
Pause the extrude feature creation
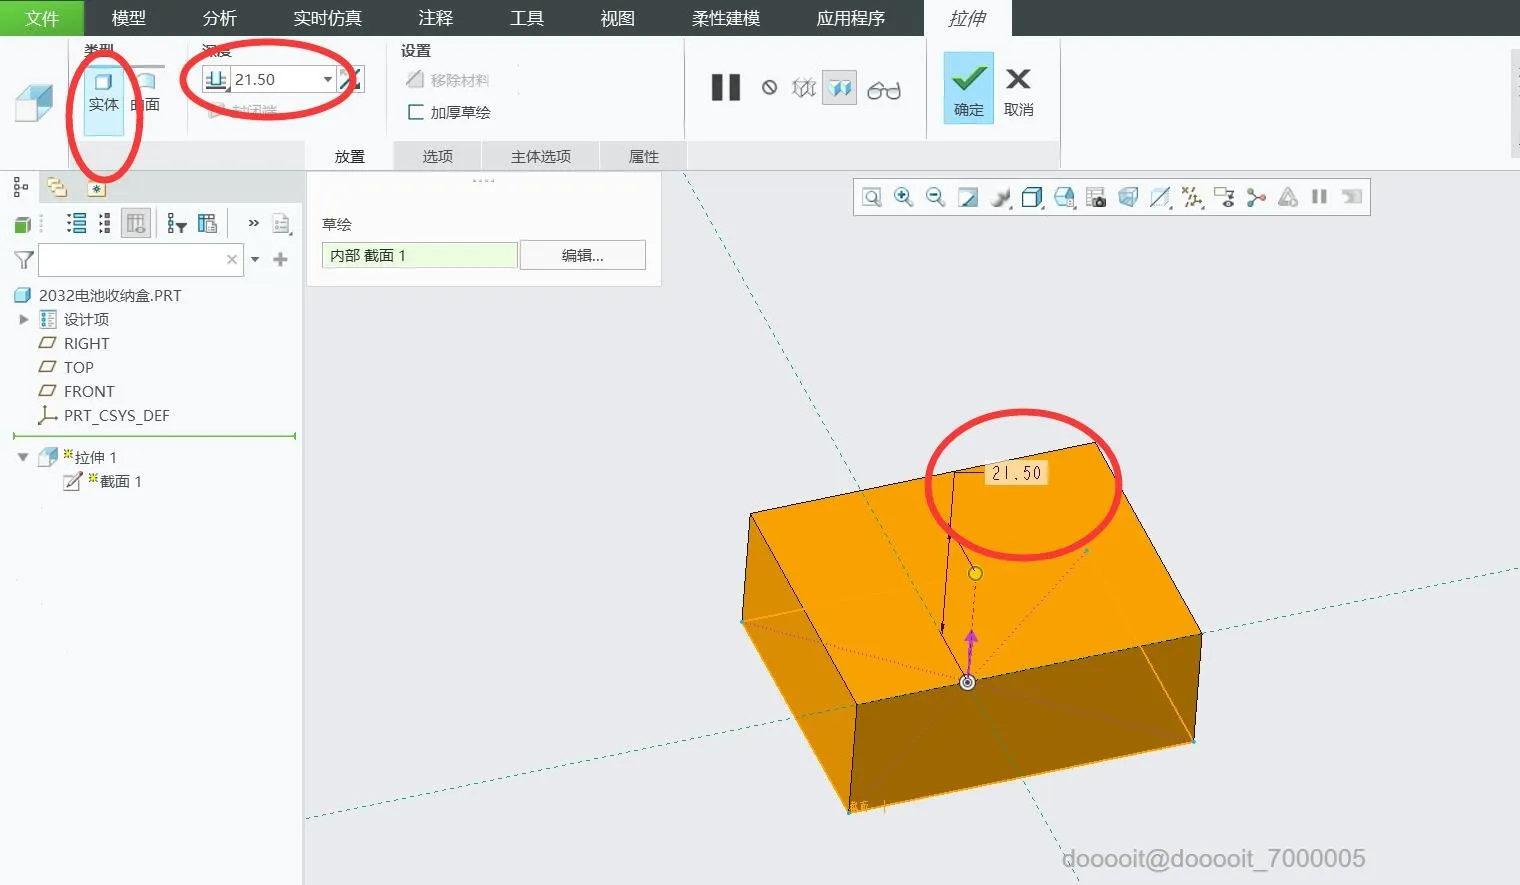[725, 88]
